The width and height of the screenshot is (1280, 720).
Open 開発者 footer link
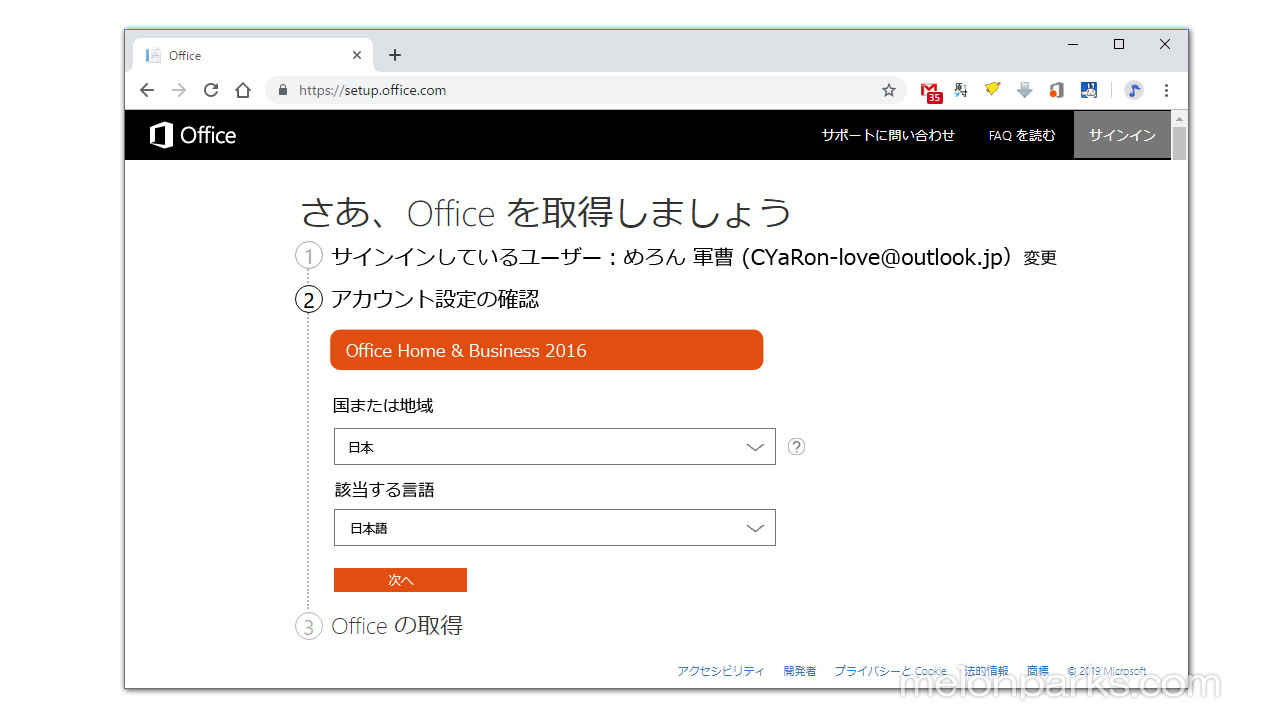click(800, 671)
